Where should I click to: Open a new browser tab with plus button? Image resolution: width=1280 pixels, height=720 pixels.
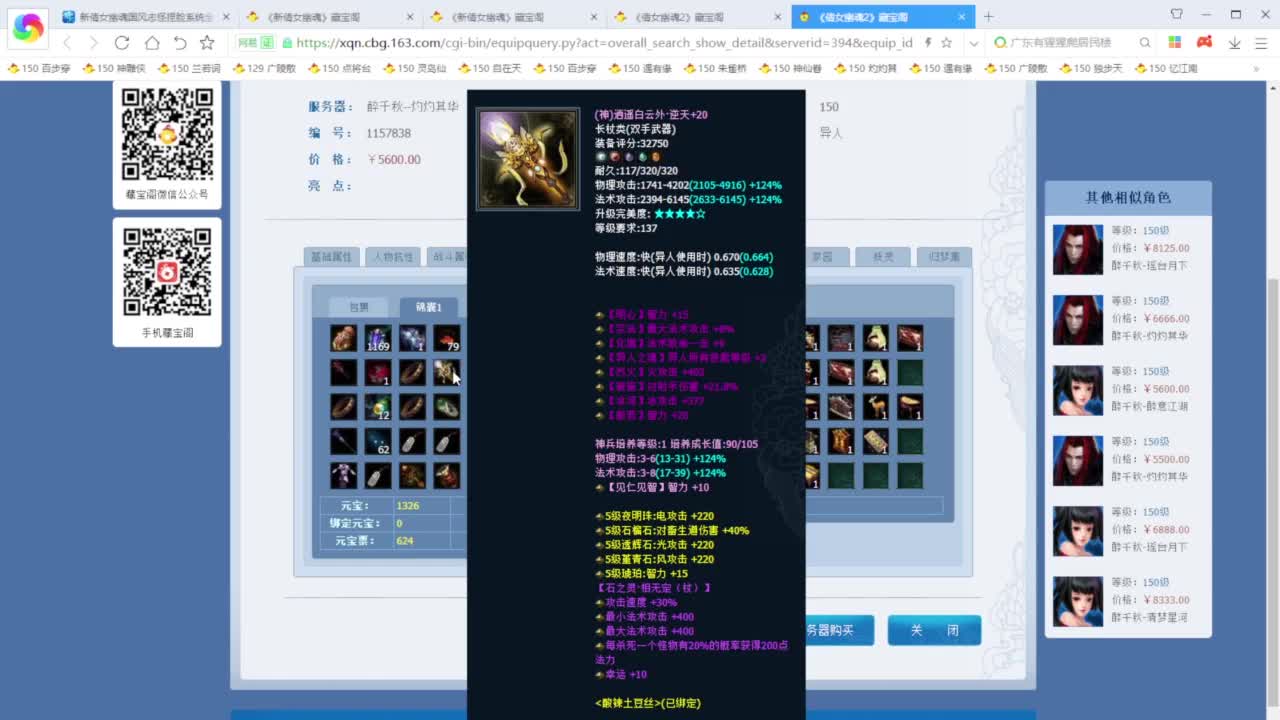(989, 16)
